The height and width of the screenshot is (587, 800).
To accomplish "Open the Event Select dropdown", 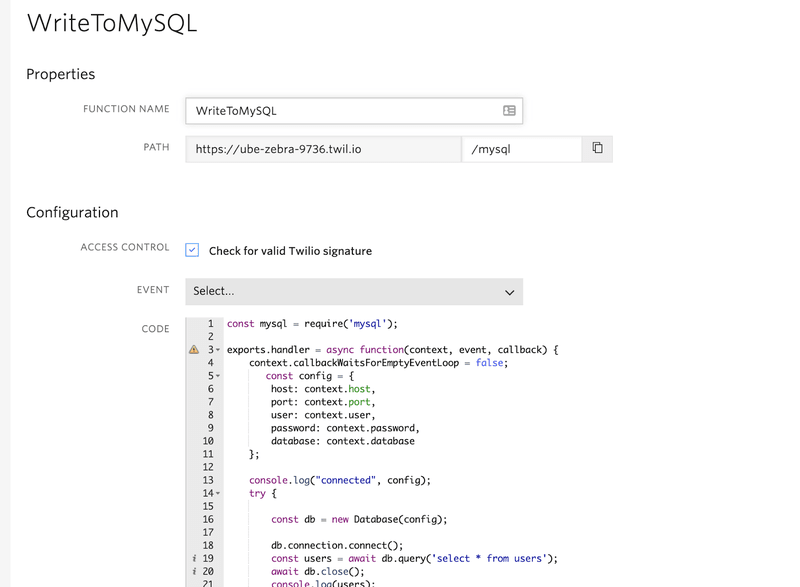I will click(354, 292).
